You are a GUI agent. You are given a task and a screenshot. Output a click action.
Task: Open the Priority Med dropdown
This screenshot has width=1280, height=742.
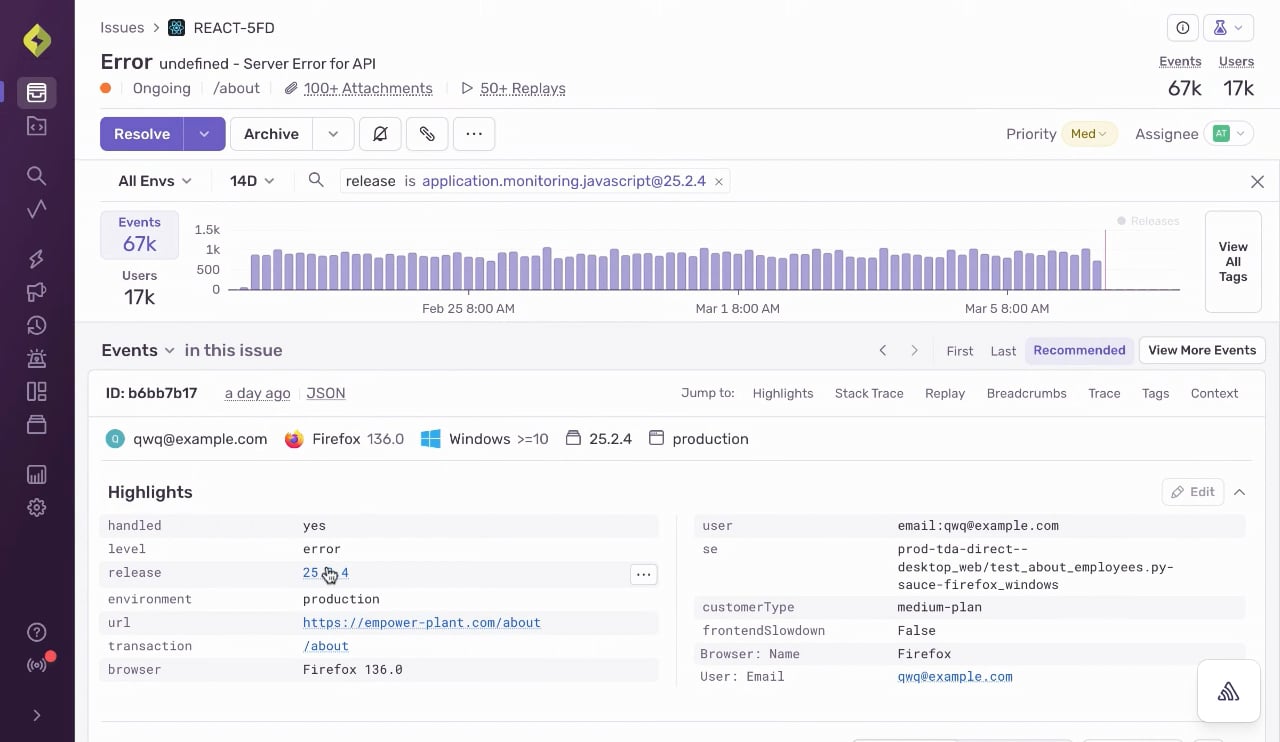(x=1089, y=134)
